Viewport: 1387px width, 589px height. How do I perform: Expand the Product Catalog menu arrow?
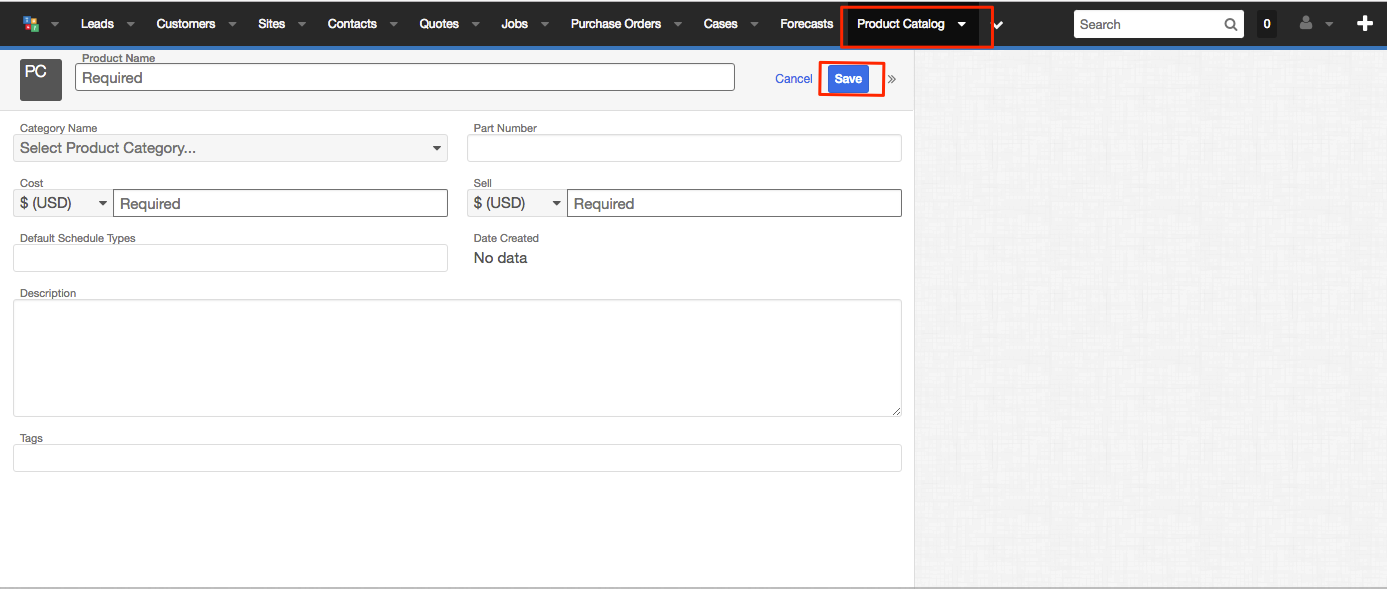[x=961, y=24]
